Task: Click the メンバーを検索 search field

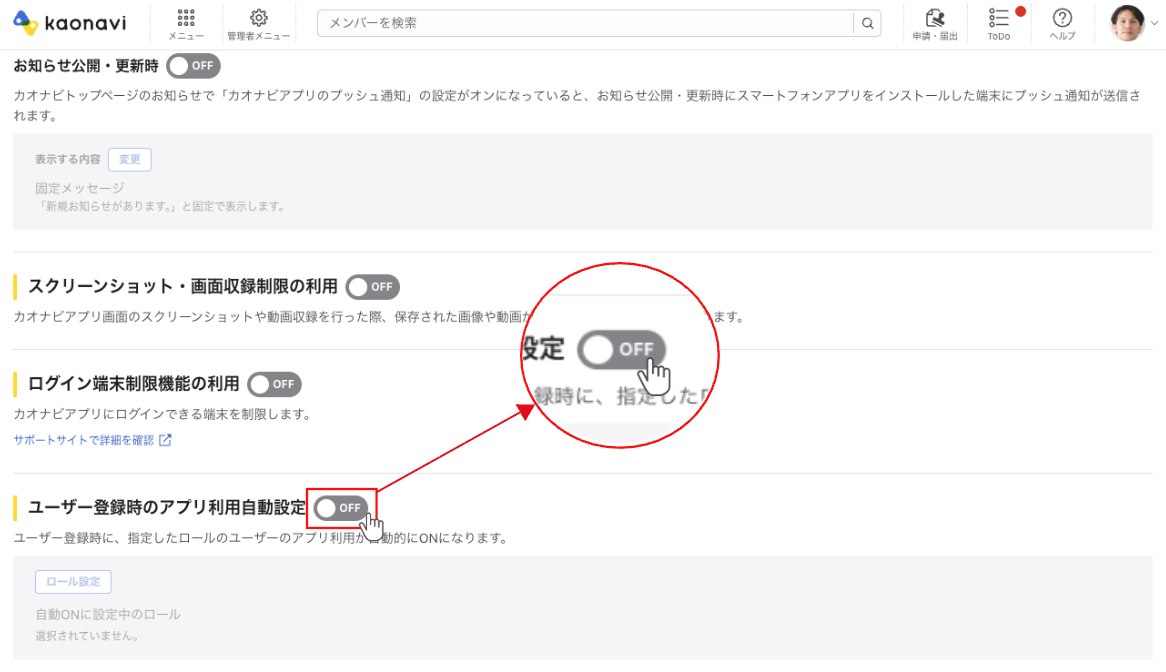Action: click(584, 23)
